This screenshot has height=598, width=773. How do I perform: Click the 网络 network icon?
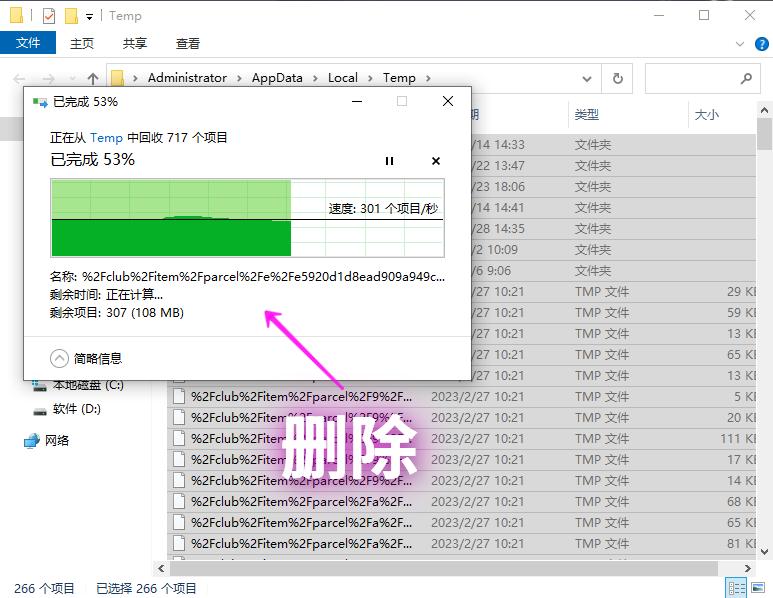point(32,440)
